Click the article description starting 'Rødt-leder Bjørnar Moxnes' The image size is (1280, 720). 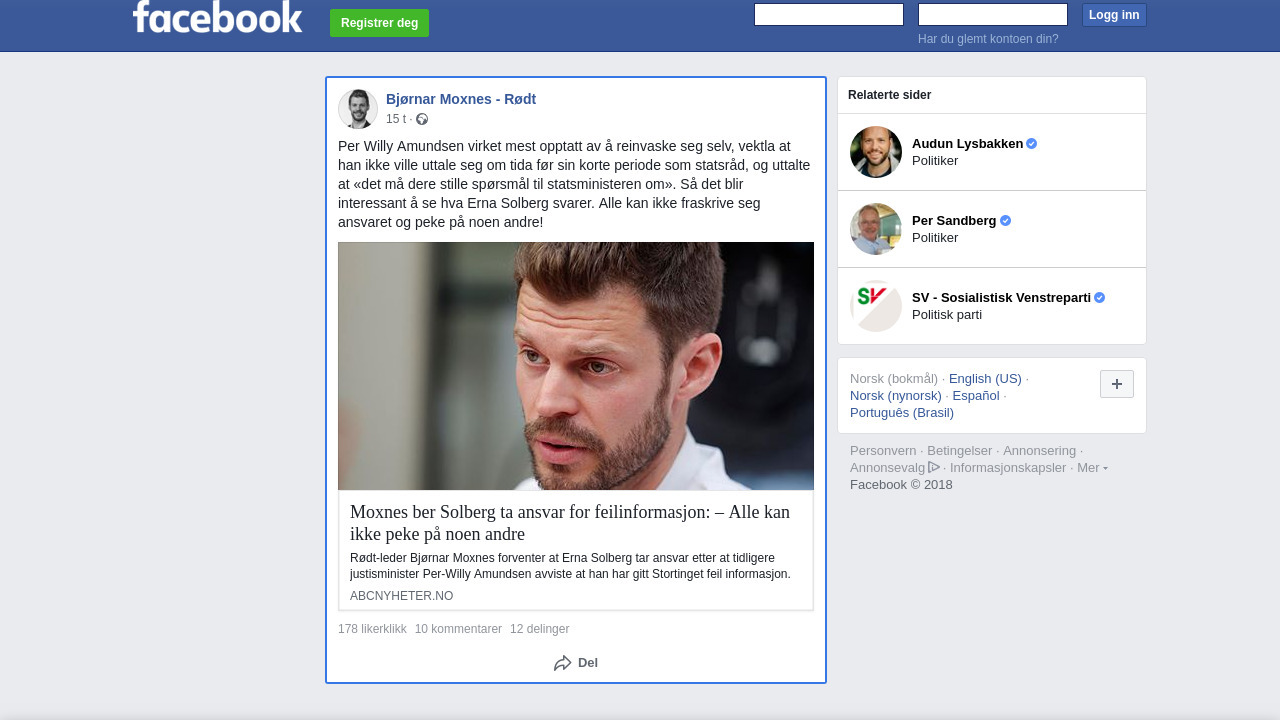pyautogui.click(x=570, y=566)
